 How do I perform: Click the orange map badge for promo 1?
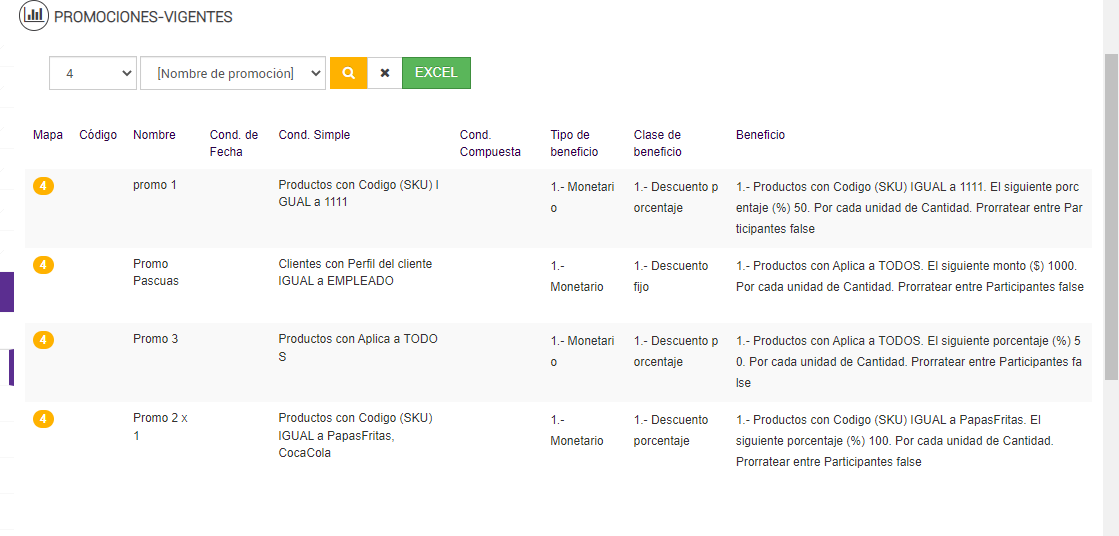click(43, 186)
